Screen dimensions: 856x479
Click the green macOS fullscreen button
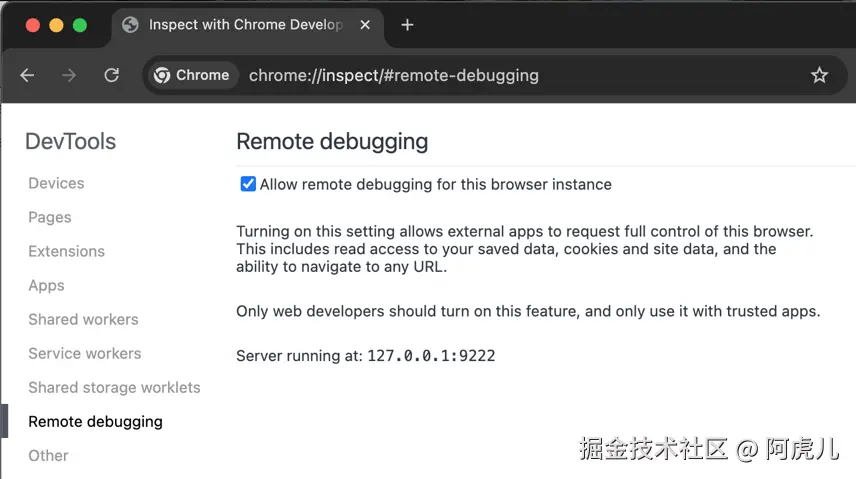point(80,25)
